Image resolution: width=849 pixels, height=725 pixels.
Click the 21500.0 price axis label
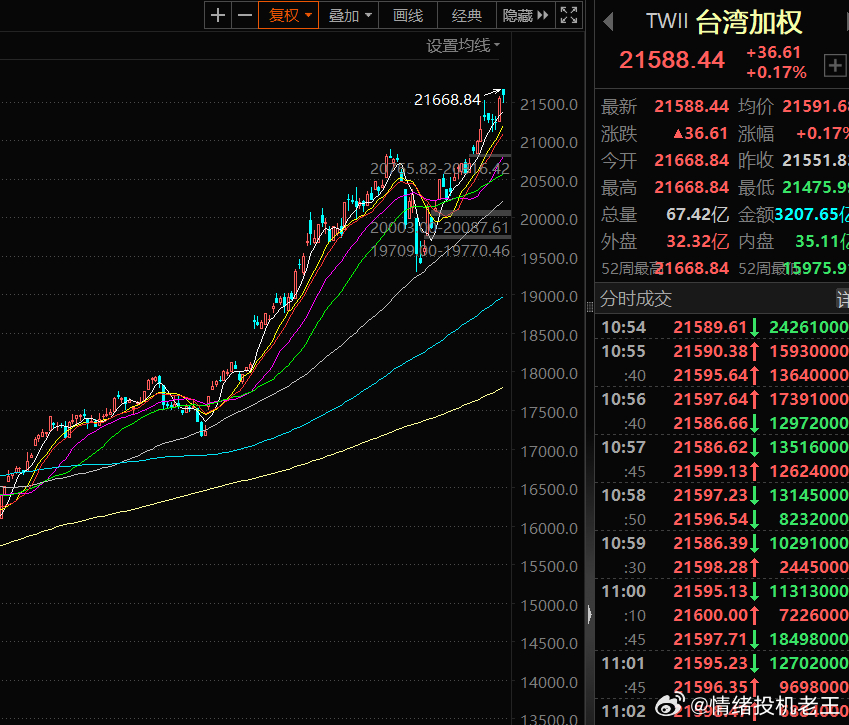pos(548,104)
